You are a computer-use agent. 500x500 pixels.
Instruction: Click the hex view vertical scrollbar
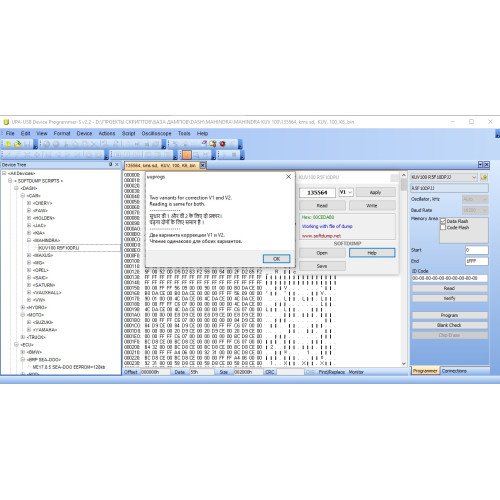pos(404,269)
